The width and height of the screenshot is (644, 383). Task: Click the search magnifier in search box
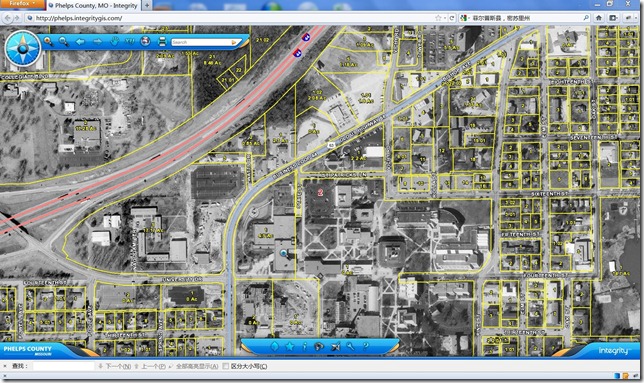[x=586, y=18]
